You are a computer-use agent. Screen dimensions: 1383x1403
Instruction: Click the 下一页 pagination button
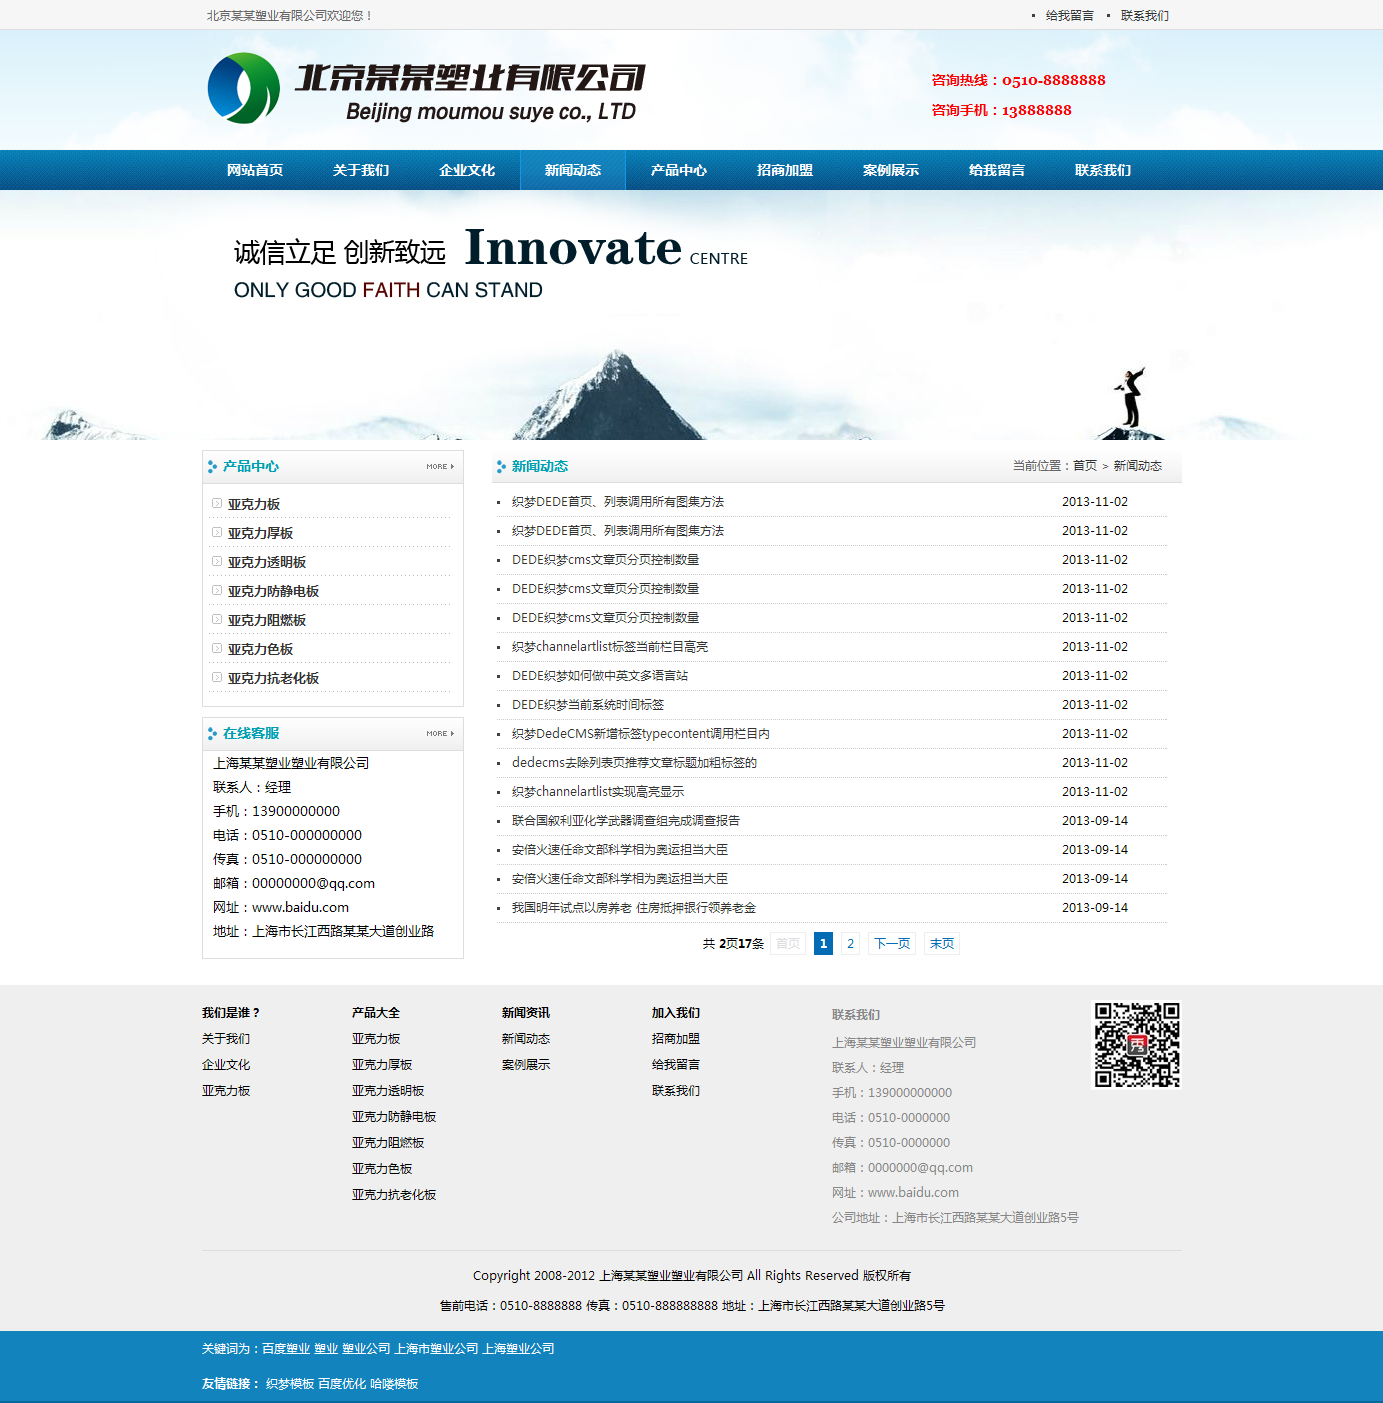(x=892, y=943)
